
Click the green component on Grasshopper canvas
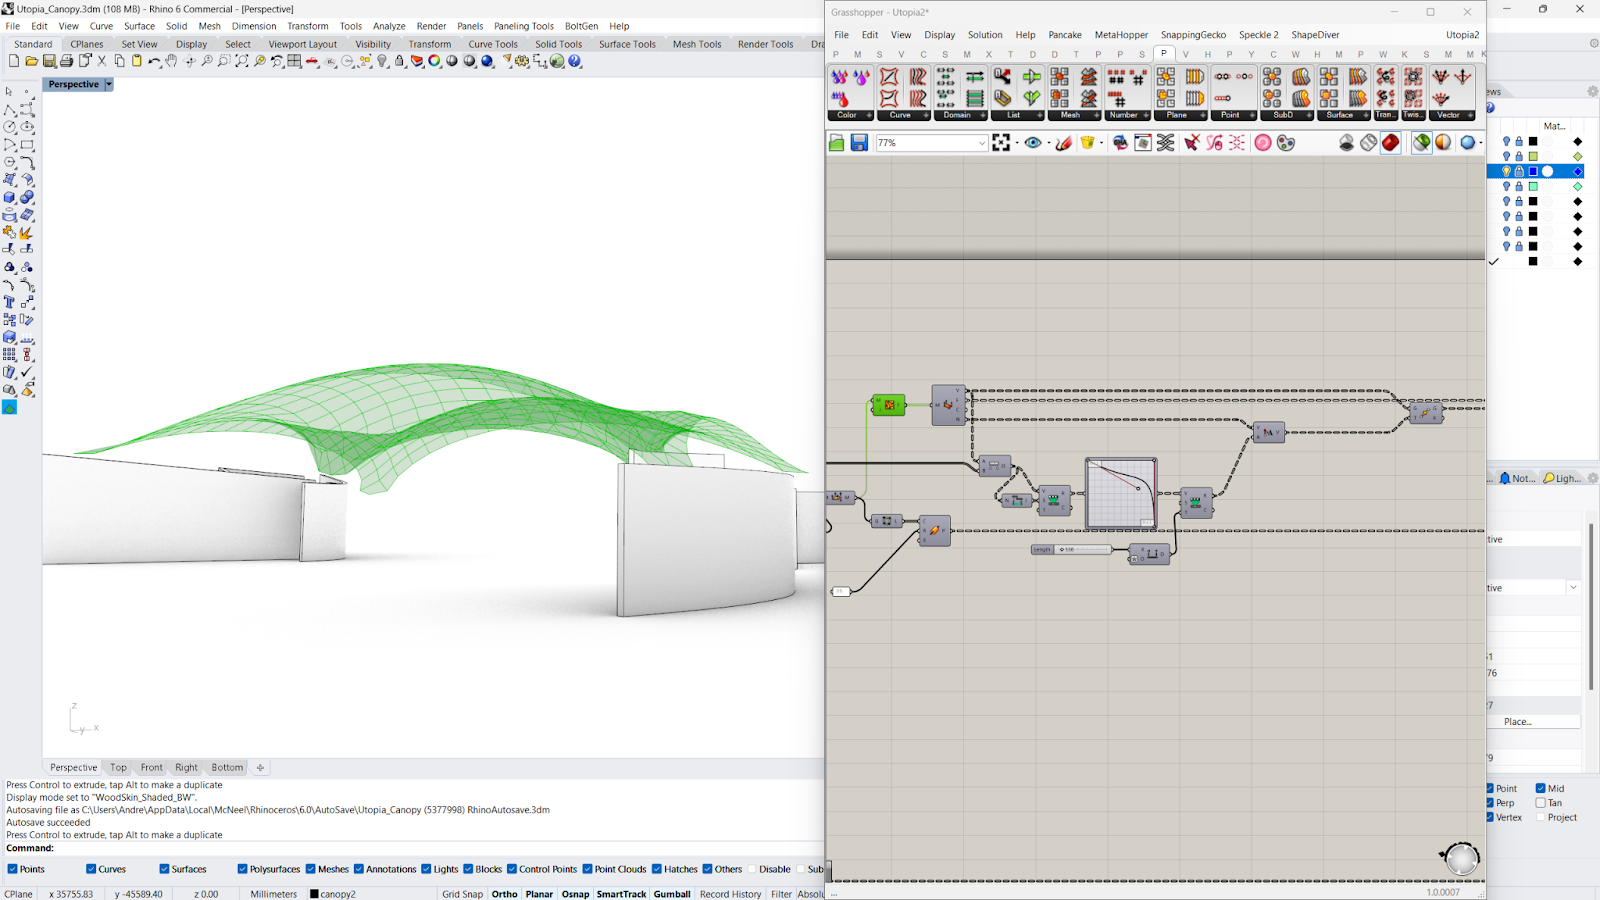click(x=888, y=405)
